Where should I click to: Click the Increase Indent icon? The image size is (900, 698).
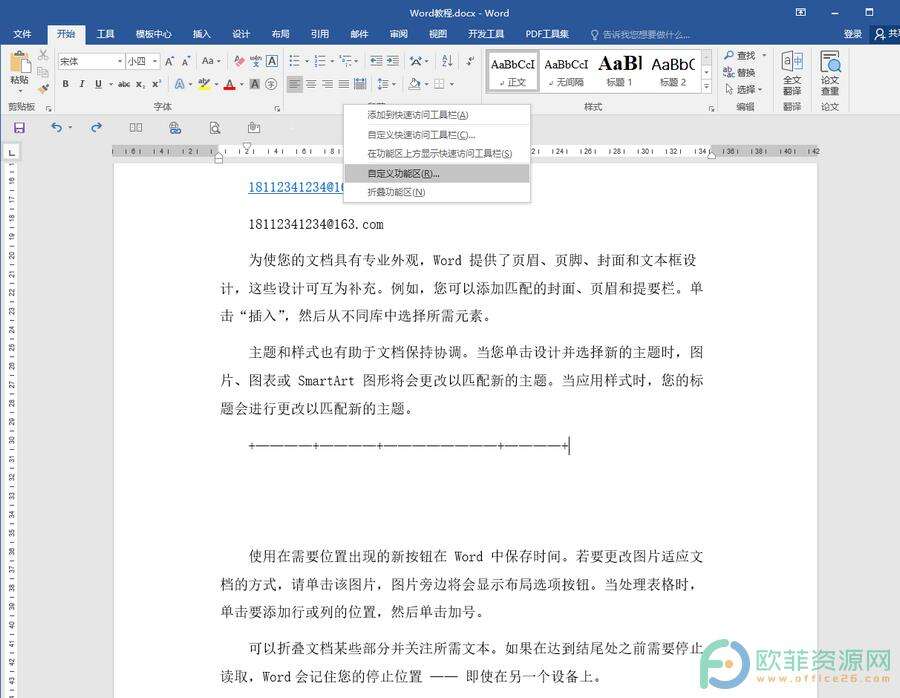click(393, 61)
